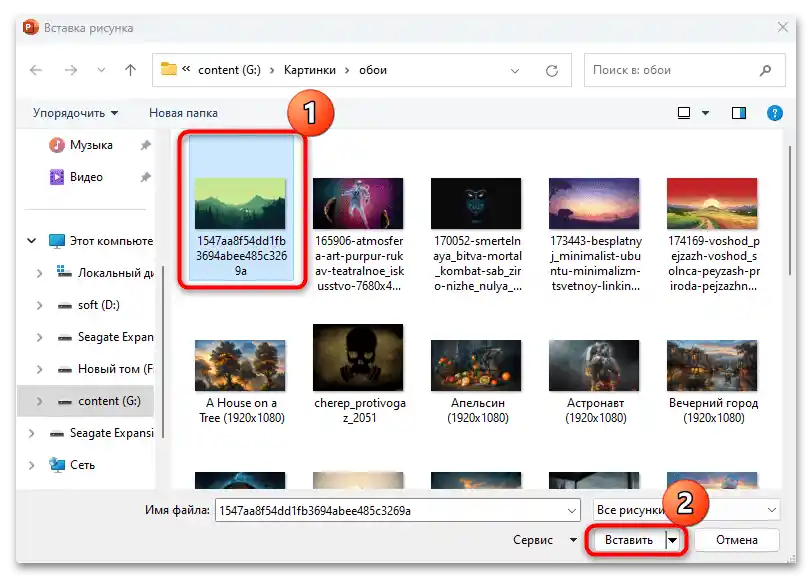Click the search magnifier in the search box
812x579 pixels.
point(764,70)
